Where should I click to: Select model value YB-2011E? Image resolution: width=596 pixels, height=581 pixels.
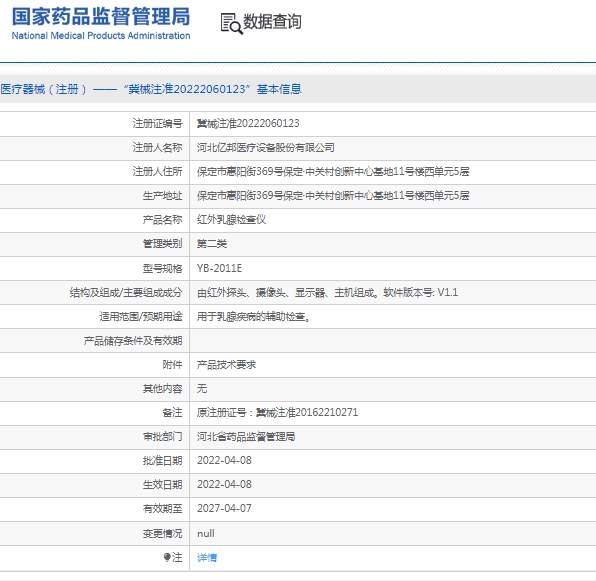pos(219,268)
